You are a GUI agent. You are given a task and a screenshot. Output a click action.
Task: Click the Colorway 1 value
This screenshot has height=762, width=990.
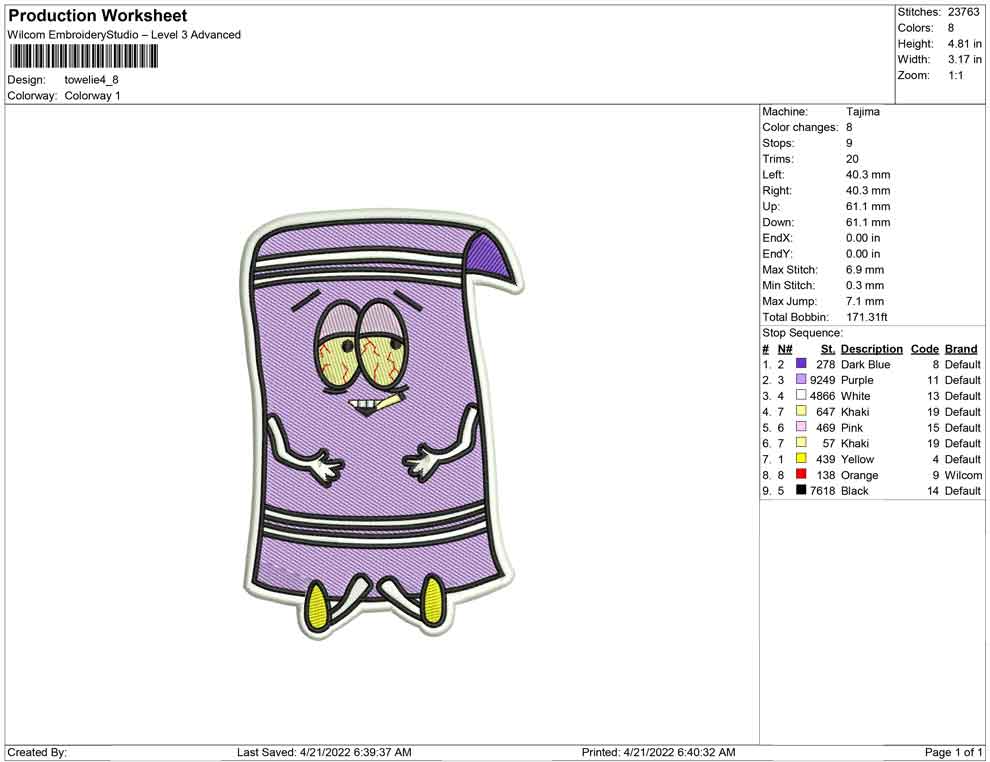click(x=92, y=96)
